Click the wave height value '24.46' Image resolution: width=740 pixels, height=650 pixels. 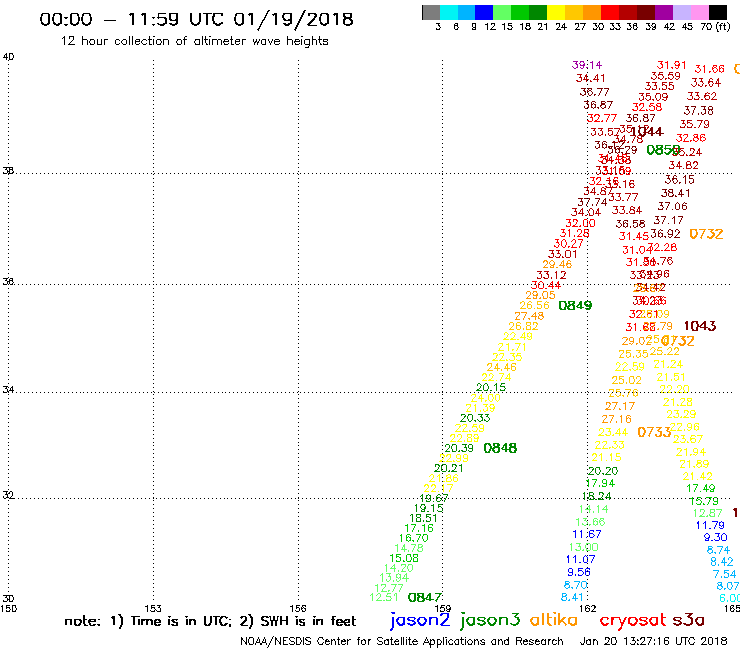[x=501, y=367]
